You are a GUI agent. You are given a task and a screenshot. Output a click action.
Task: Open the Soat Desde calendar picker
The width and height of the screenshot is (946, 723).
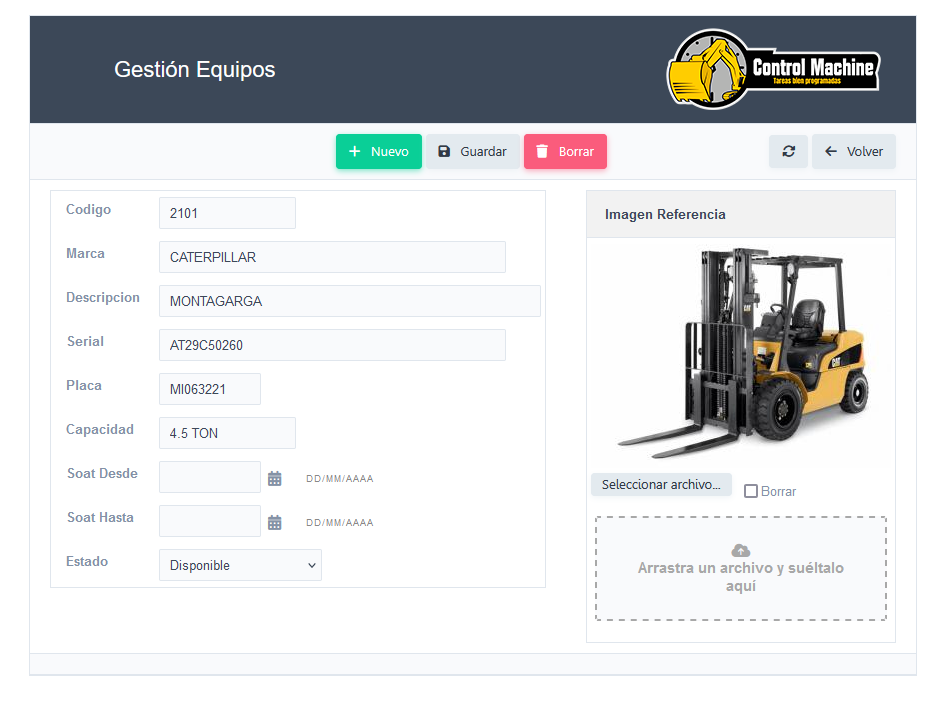[275, 479]
